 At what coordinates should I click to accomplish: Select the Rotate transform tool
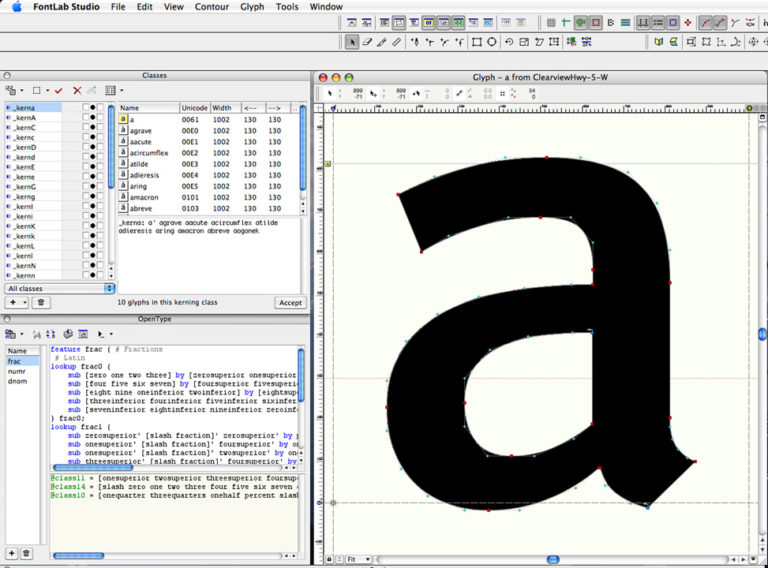(x=509, y=42)
